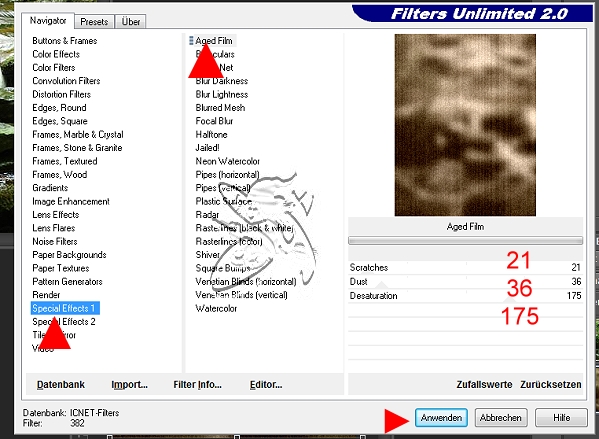Choose Rasterlines (black & white) filter
Image resolution: width=599 pixels, height=439 pixels.
244,228
